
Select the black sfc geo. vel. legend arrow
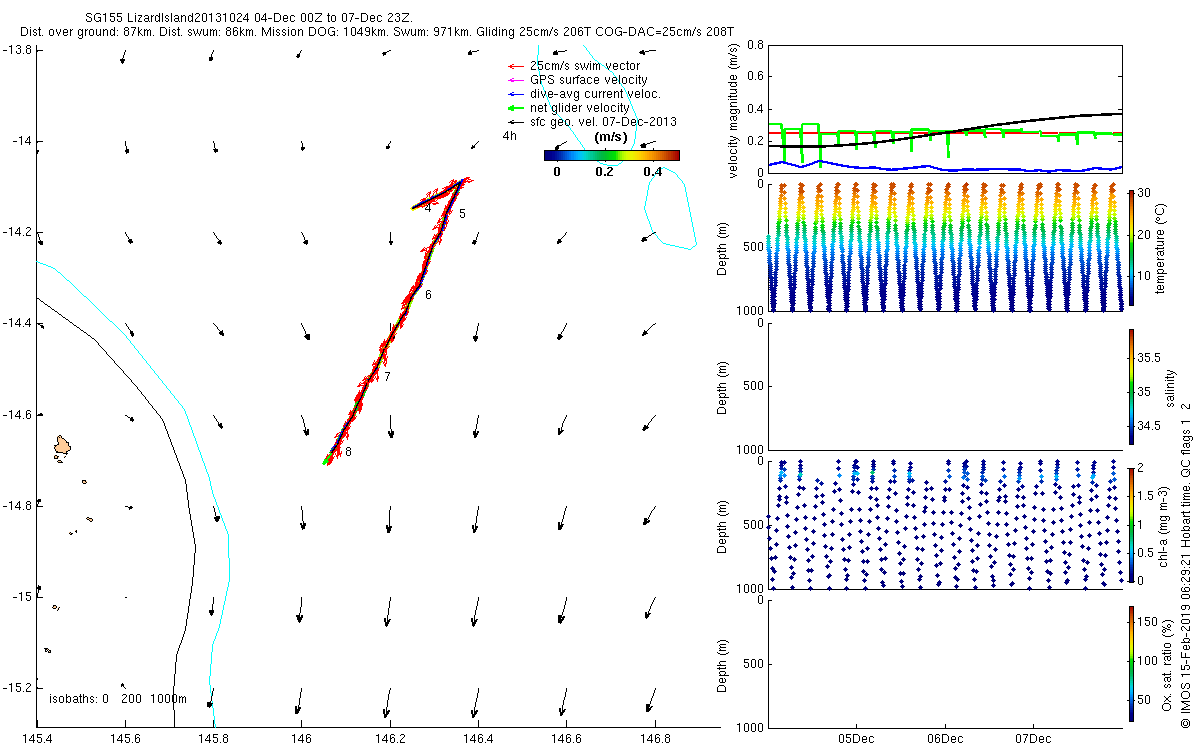tap(516, 122)
